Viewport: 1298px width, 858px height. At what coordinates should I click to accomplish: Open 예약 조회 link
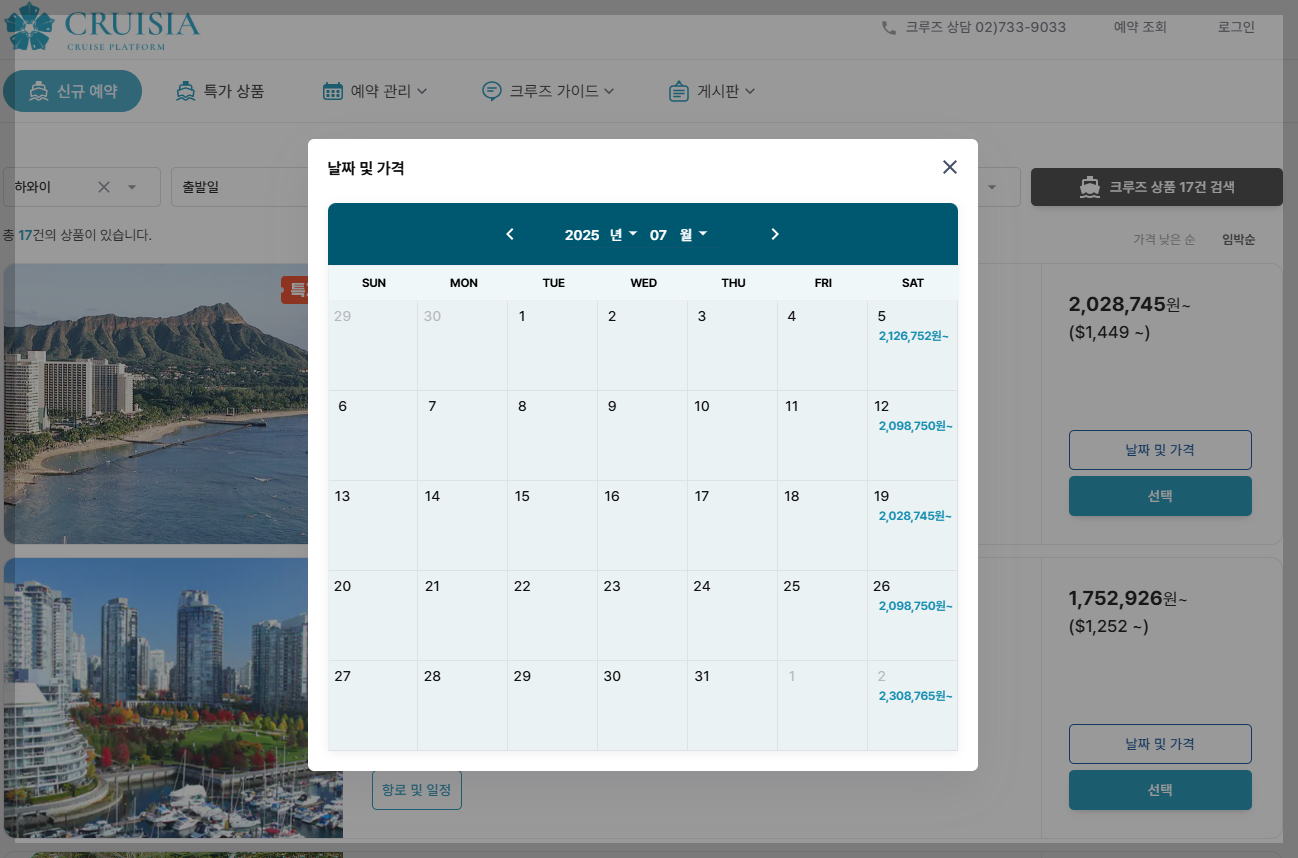(x=1140, y=27)
